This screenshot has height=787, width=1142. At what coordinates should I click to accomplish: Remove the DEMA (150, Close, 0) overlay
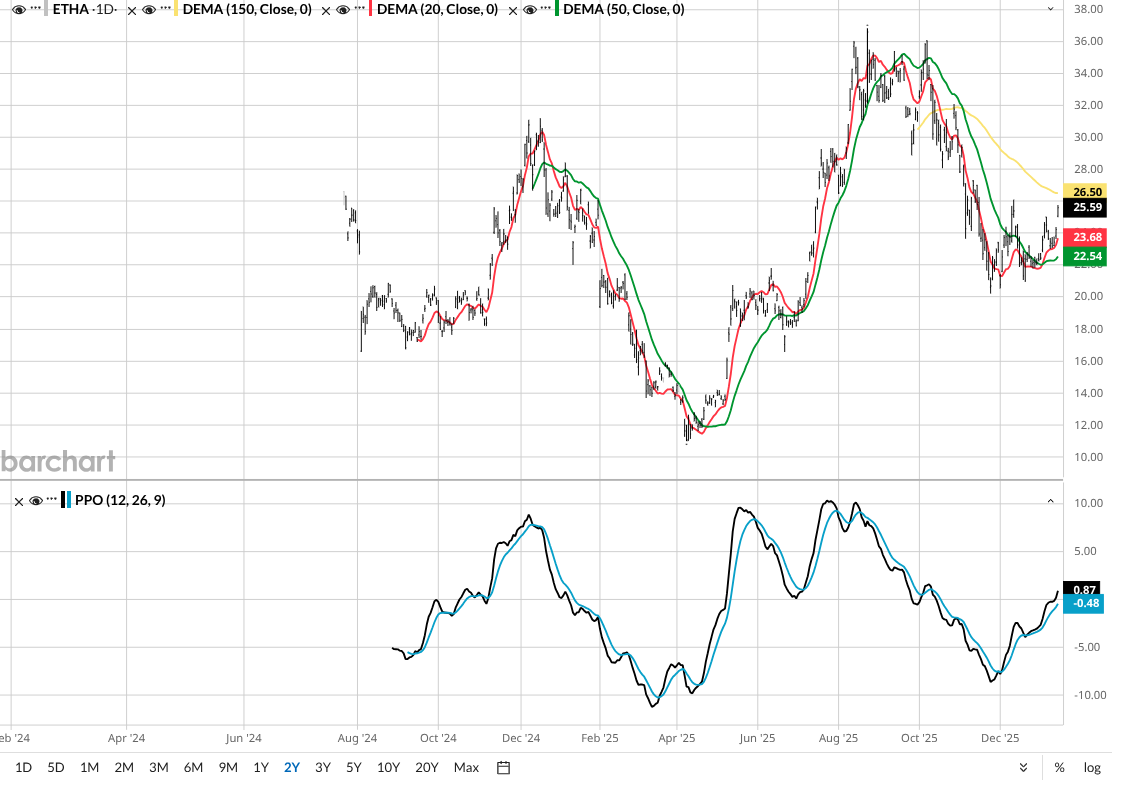(132, 9)
